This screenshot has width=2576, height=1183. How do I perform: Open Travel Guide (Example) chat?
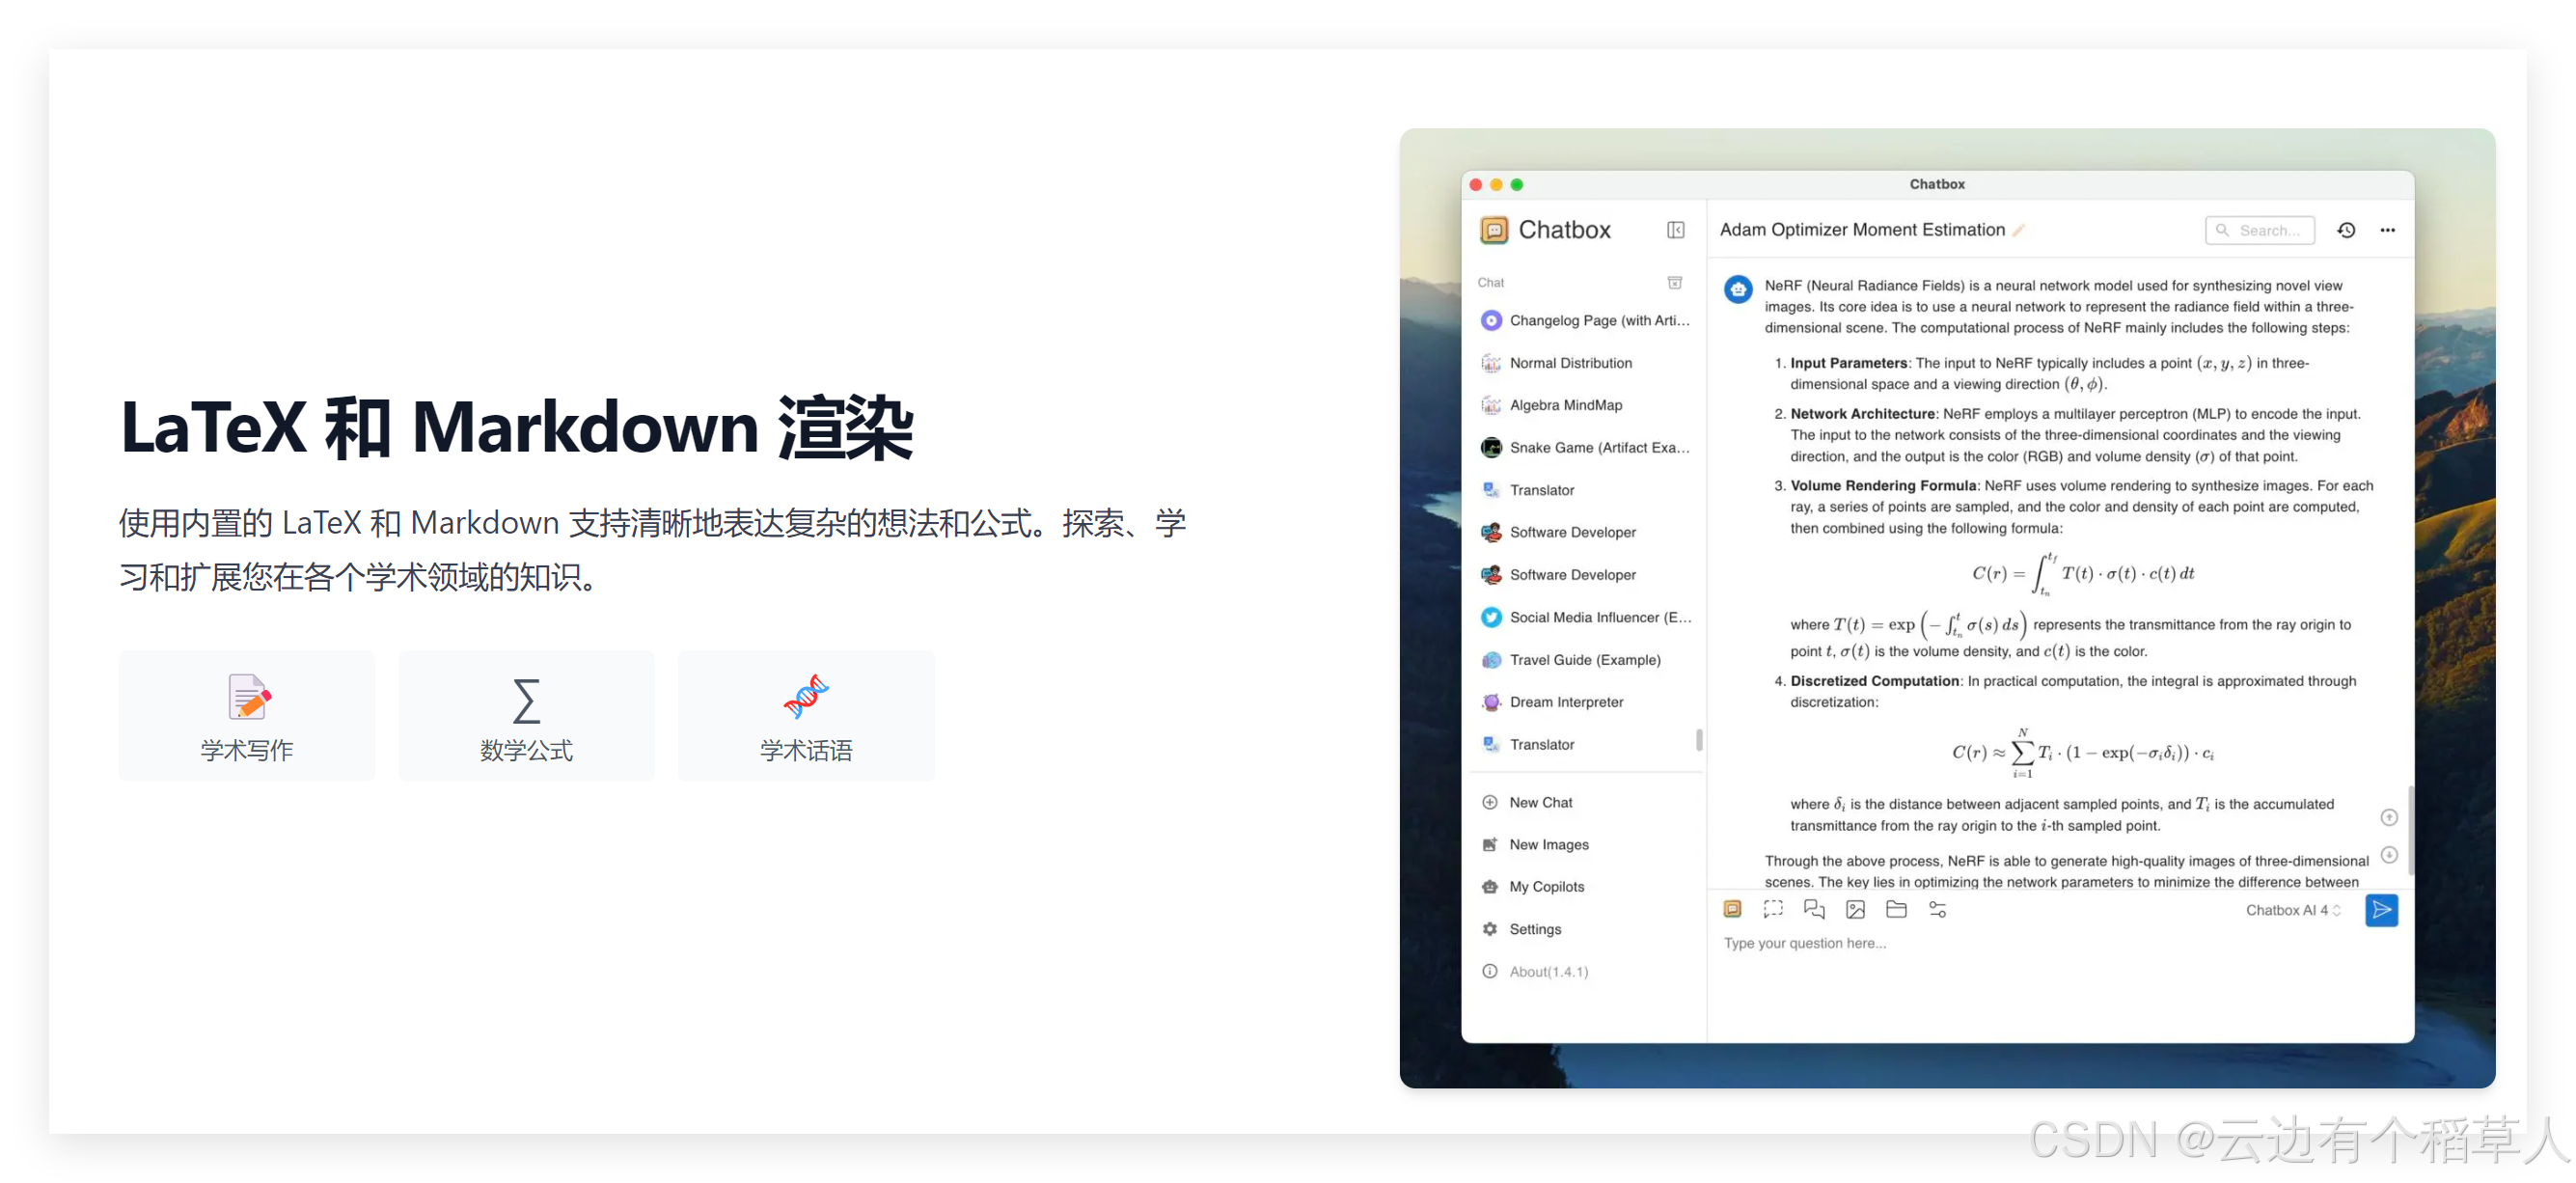(1585, 660)
